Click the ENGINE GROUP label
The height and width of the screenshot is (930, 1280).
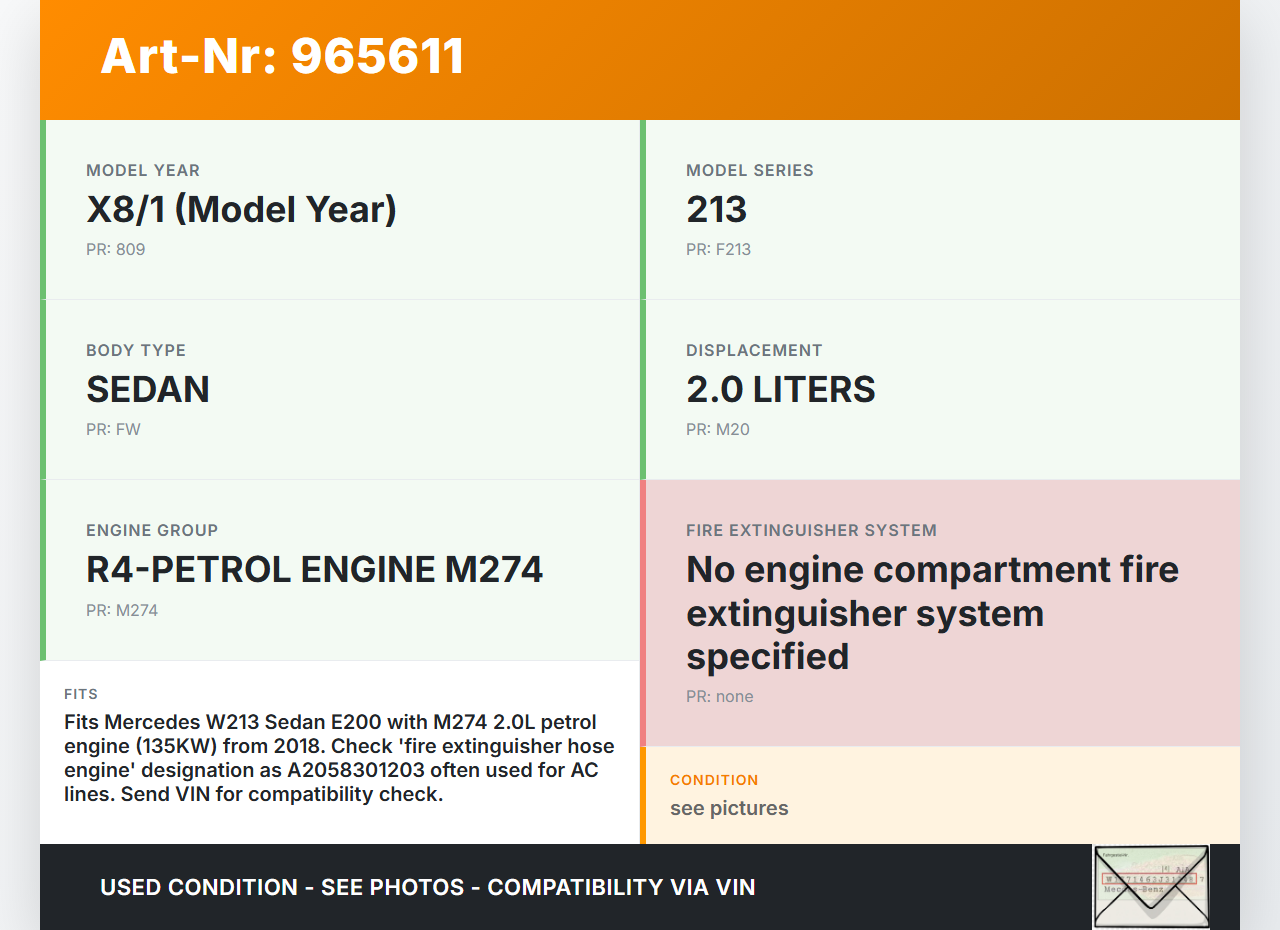[152, 530]
